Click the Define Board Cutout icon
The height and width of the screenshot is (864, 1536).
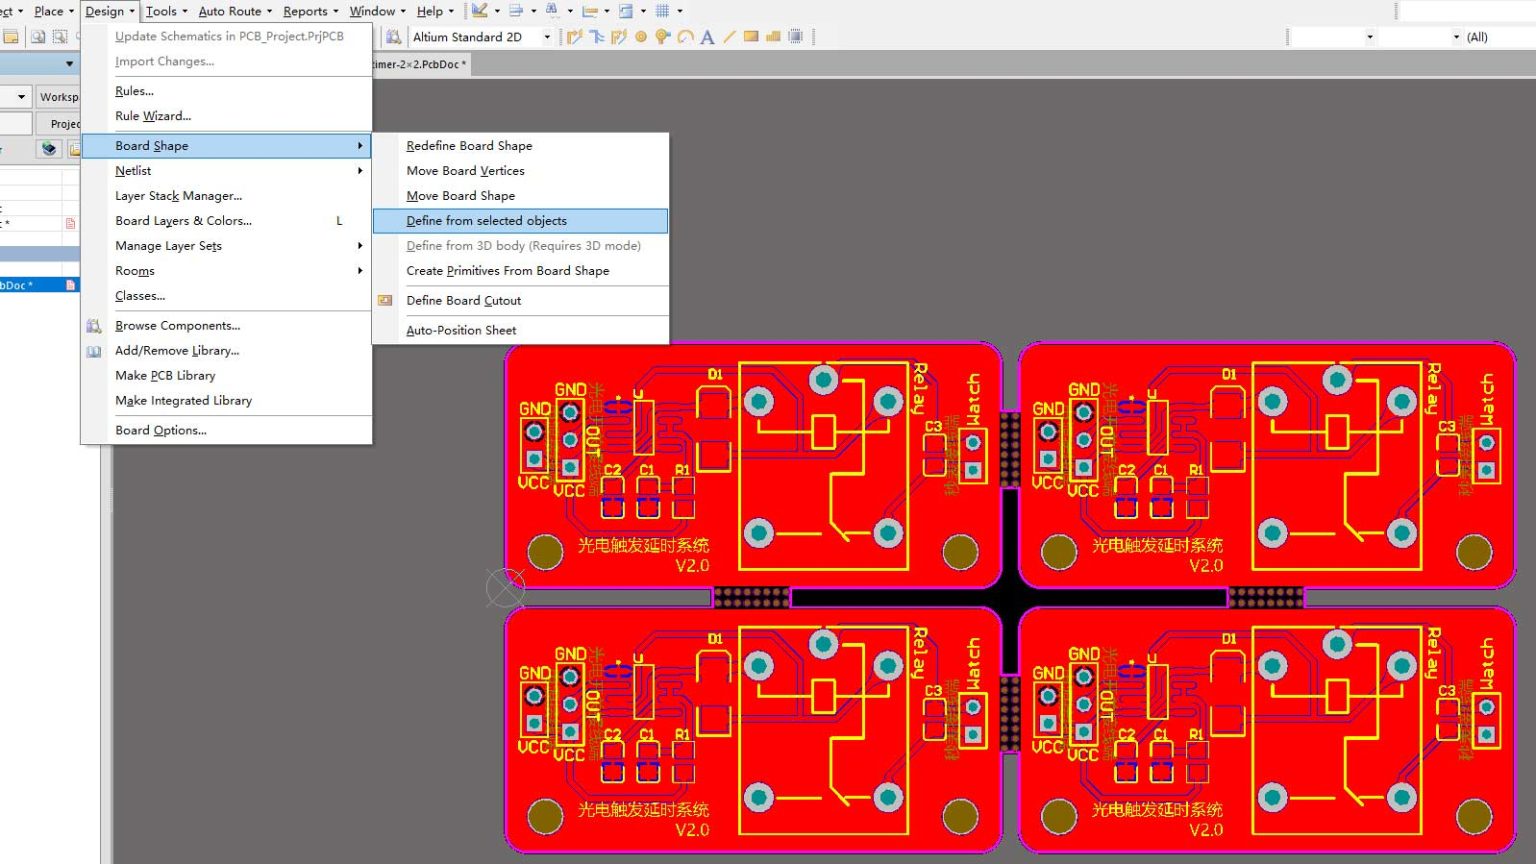click(385, 300)
